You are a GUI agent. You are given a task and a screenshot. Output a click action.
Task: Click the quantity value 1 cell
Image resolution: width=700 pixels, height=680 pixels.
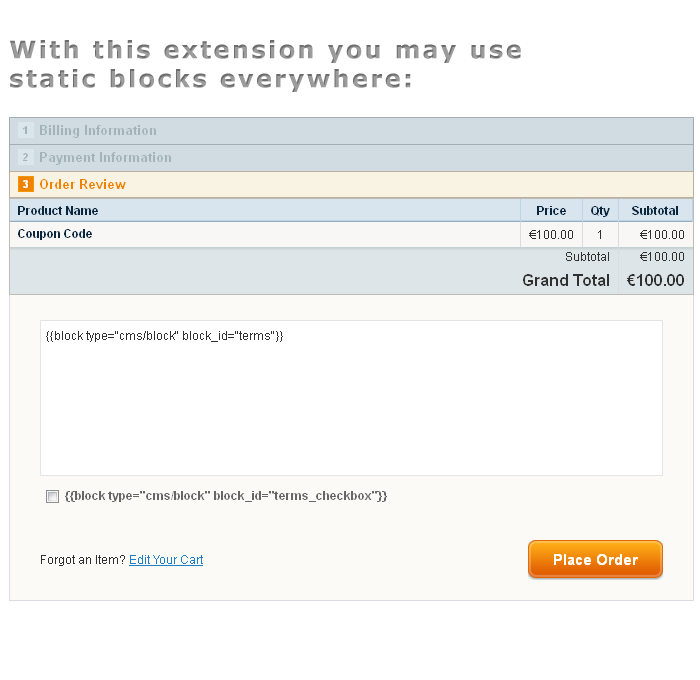(600, 234)
